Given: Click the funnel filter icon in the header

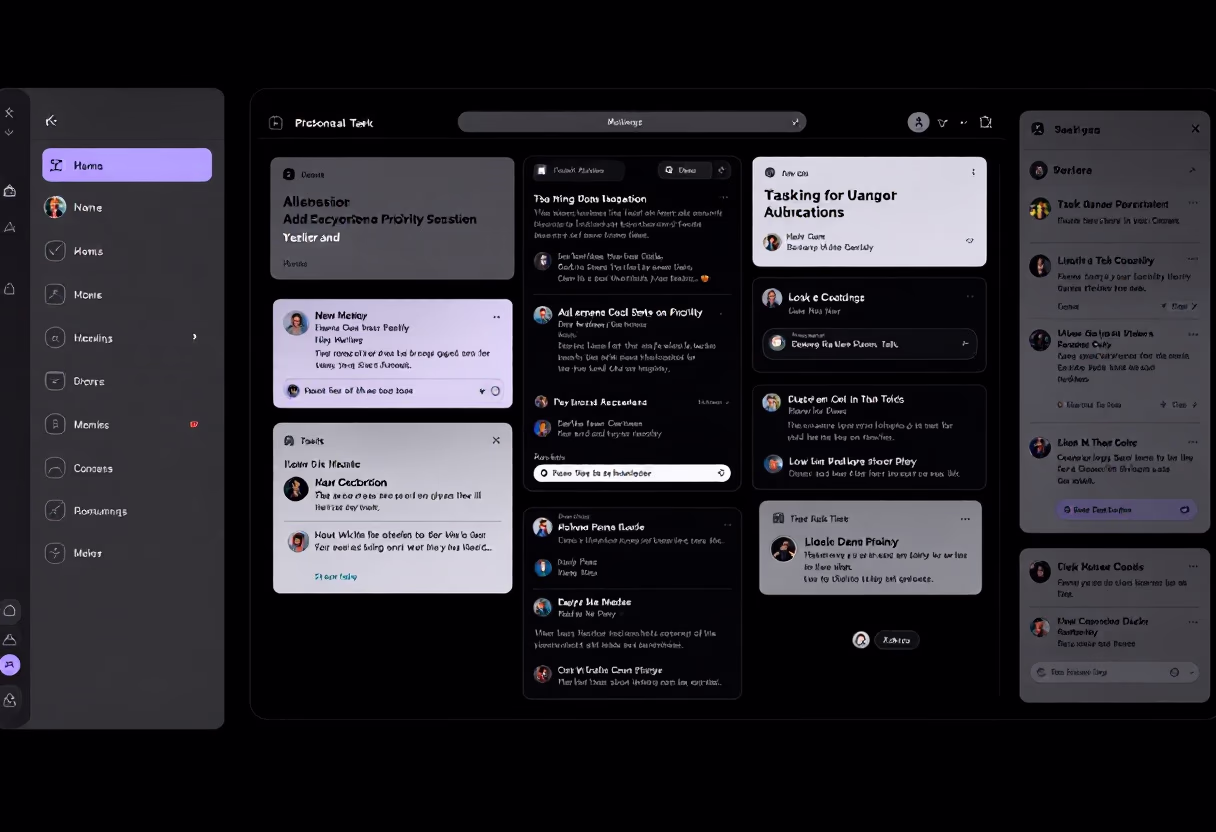Looking at the screenshot, I should coord(942,123).
